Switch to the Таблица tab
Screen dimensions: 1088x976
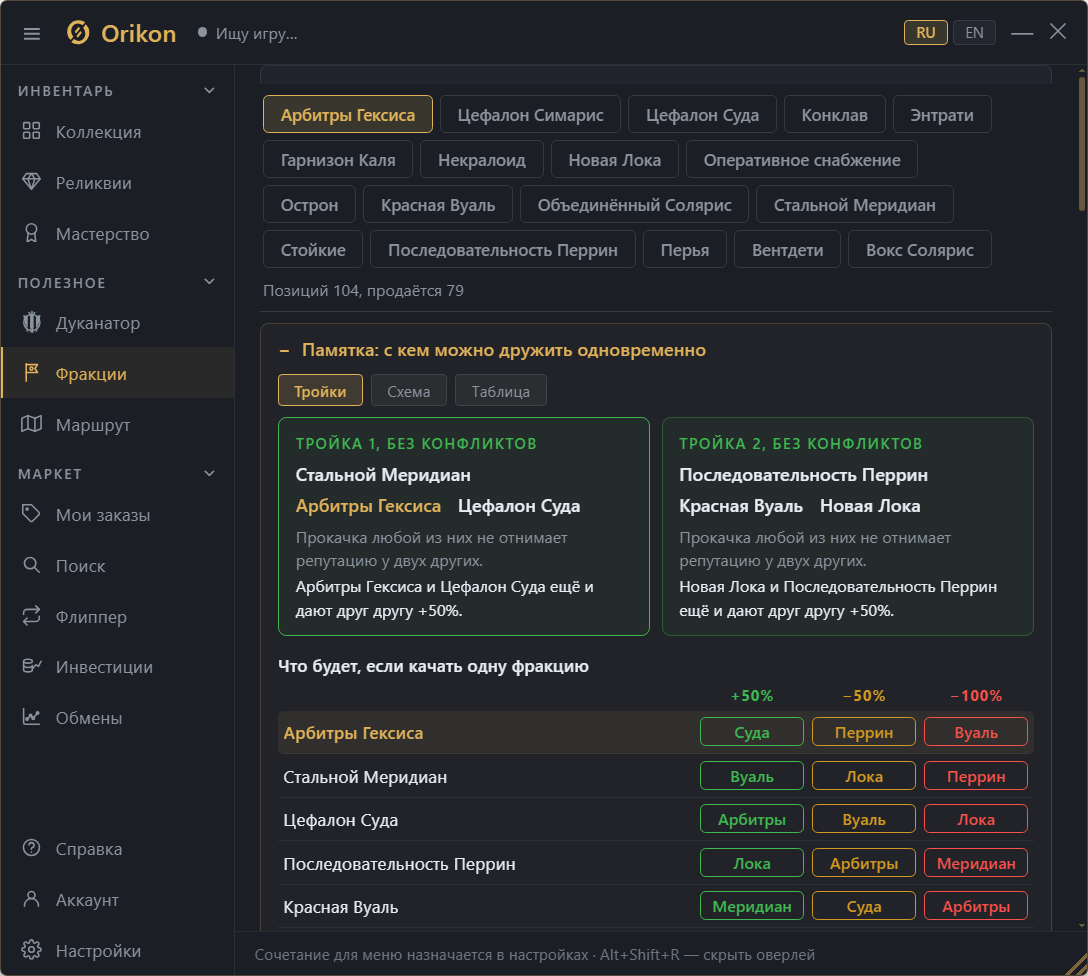pyautogui.click(x=500, y=391)
